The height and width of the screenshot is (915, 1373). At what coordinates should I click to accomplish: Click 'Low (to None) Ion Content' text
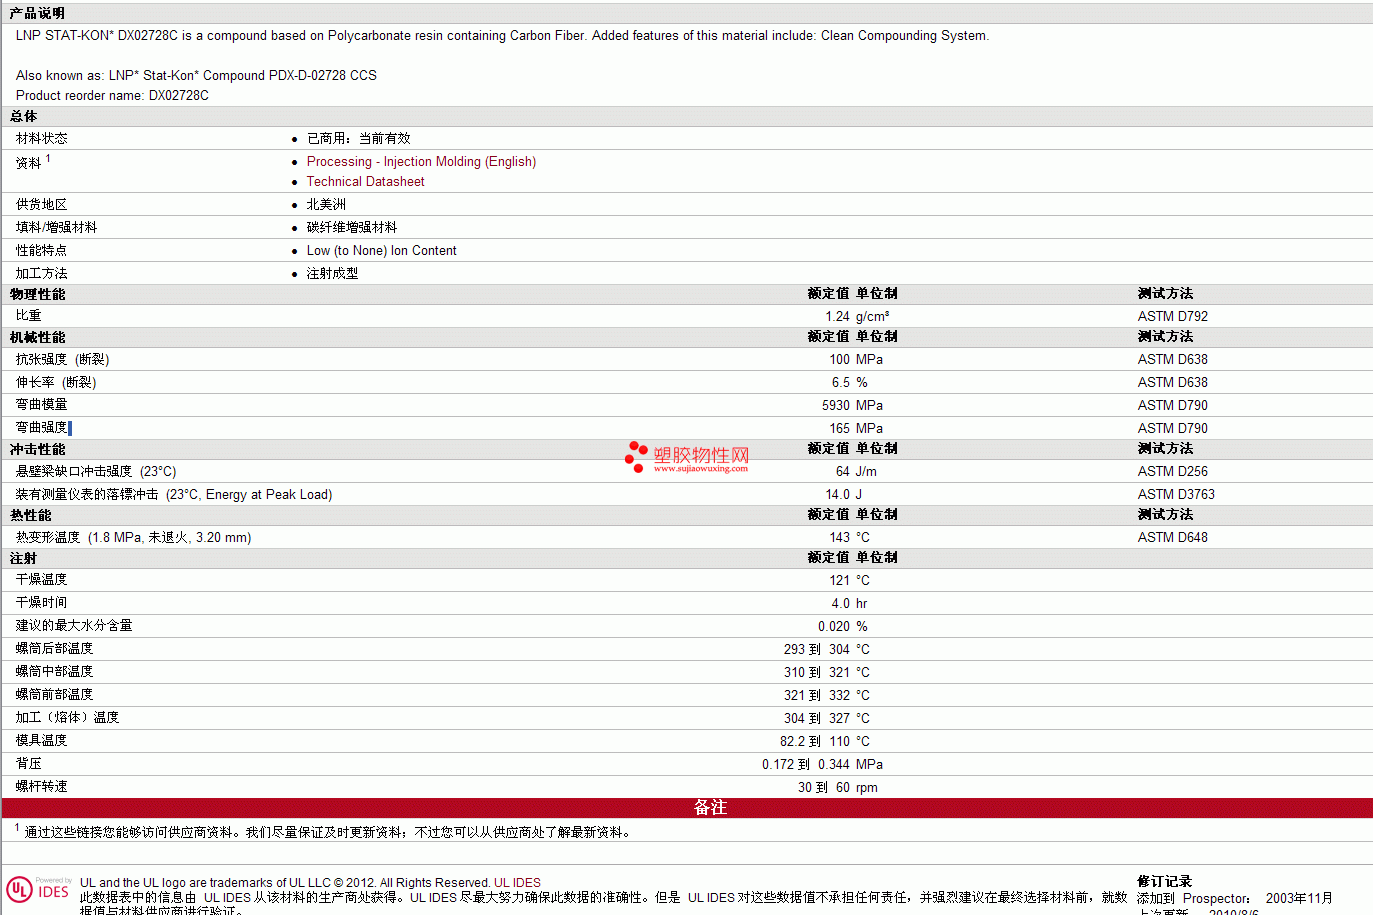point(382,251)
